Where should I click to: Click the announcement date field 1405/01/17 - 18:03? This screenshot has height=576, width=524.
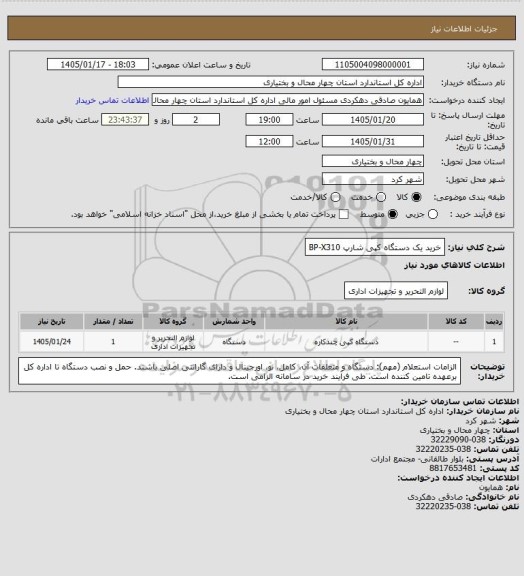[98, 64]
